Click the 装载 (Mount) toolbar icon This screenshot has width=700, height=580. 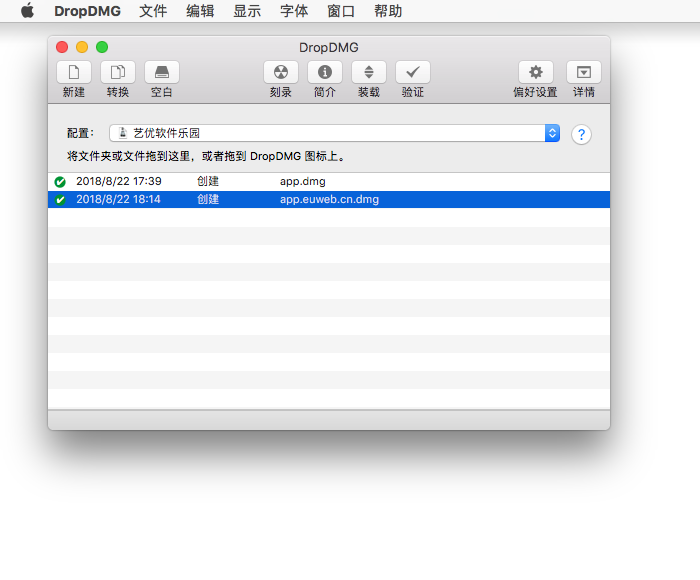(x=369, y=72)
